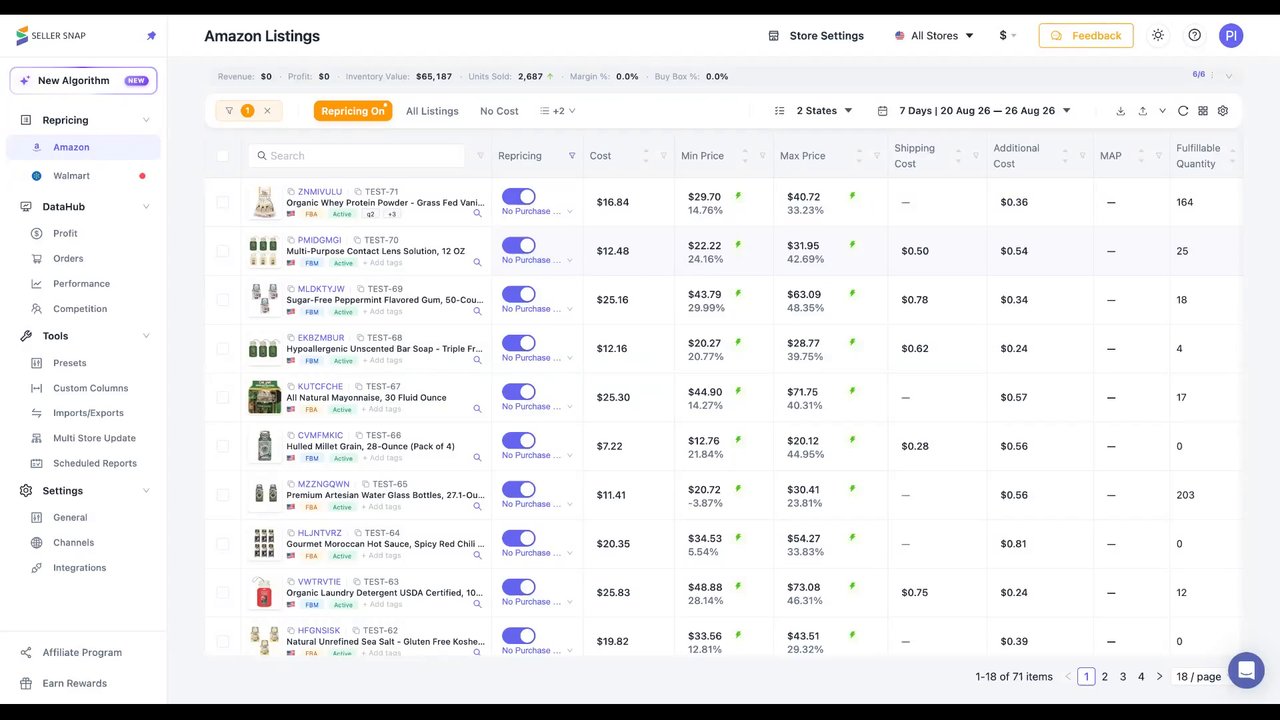Click the Cost column filter funnel
Image resolution: width=1280 pixels, height=720 pixels.
pyautogui.click(x=663, y=156)
